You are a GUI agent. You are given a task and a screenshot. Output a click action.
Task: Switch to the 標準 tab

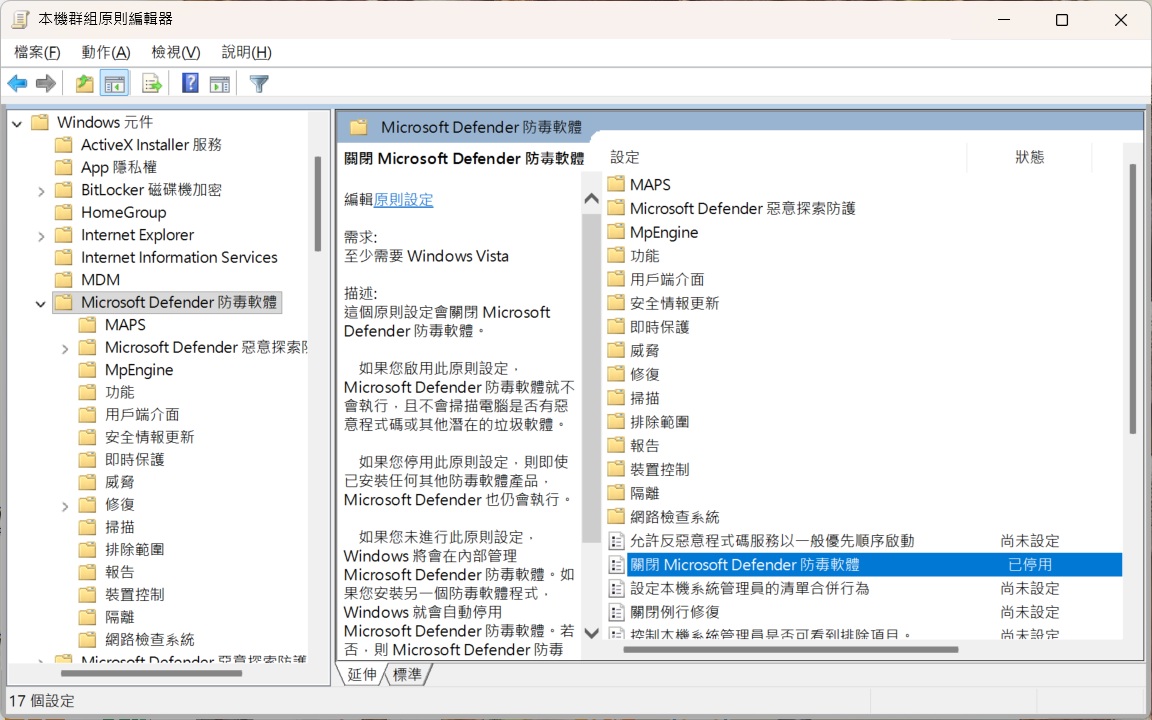(x=408, y=674)
